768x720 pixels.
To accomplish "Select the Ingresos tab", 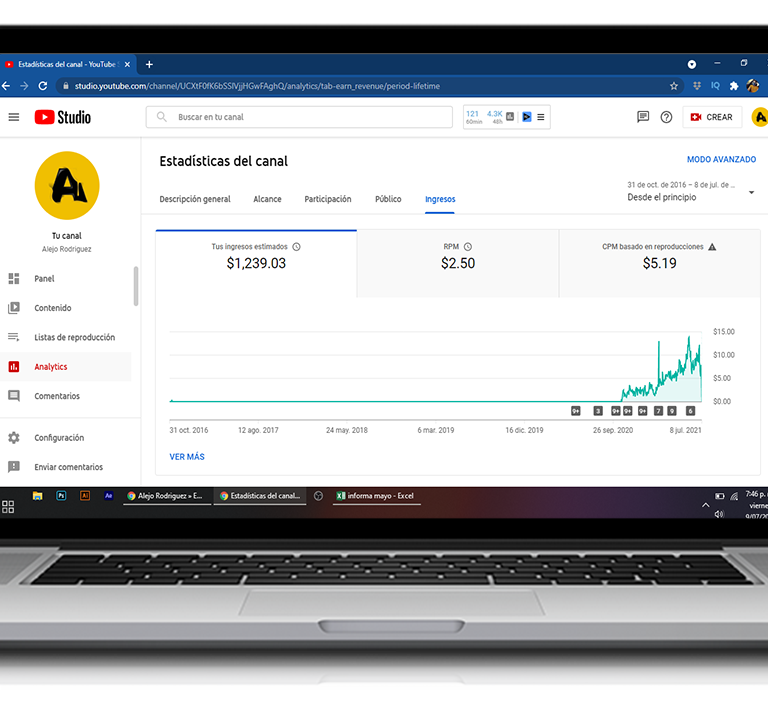I will click(x=440, y=199).
